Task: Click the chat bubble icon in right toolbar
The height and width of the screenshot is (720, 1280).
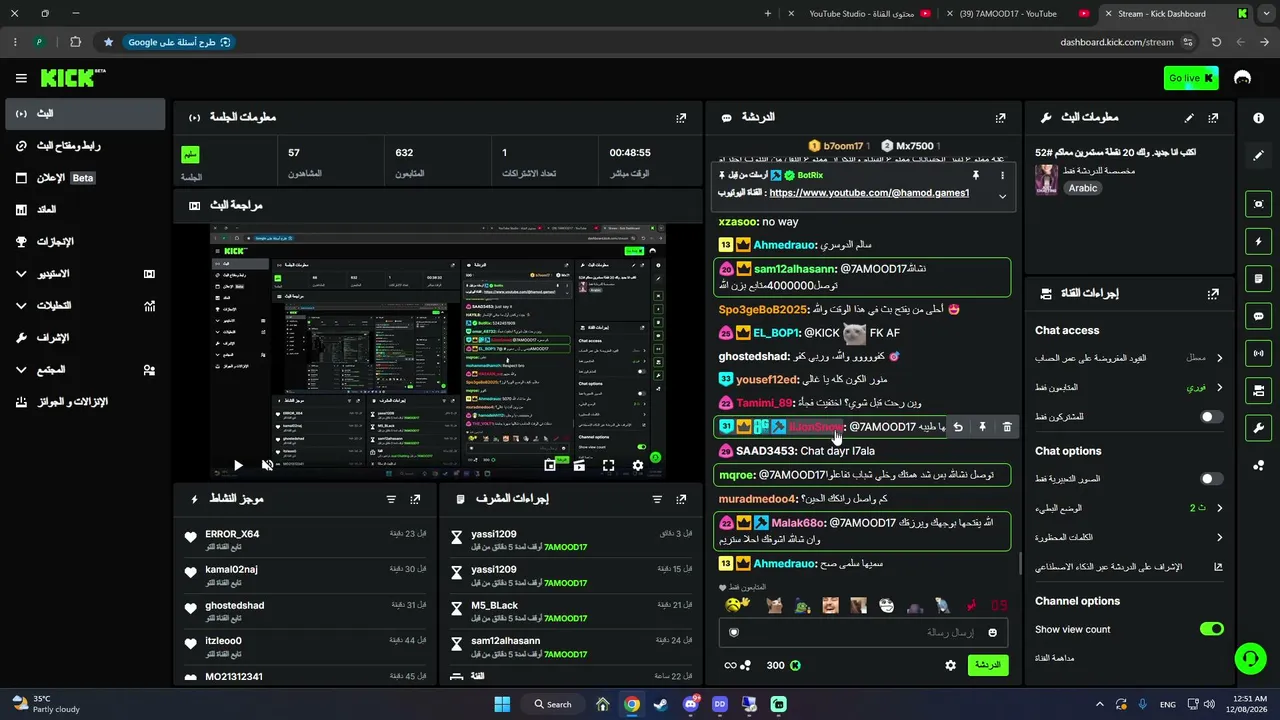Action: [x=1259, y=316]
